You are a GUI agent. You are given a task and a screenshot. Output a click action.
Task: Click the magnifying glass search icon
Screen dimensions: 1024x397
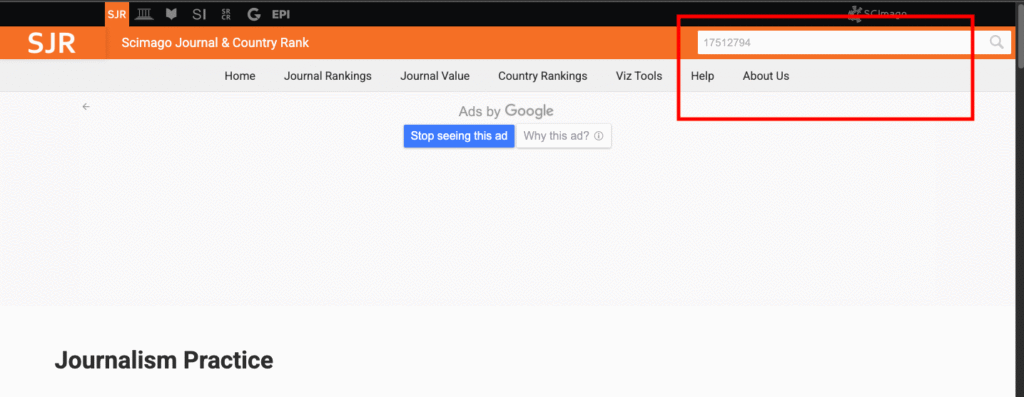point(997,42)
